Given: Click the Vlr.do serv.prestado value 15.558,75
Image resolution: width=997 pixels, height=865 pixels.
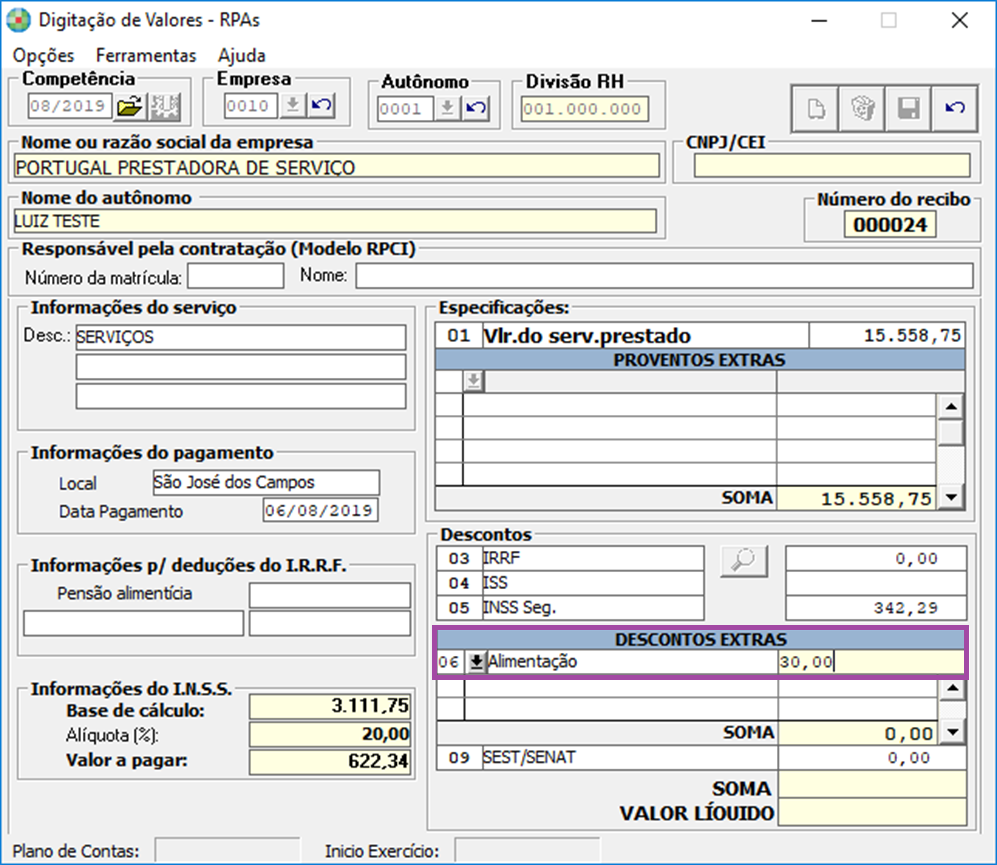Looking at the screenshot, I should [x=887, y=335].
